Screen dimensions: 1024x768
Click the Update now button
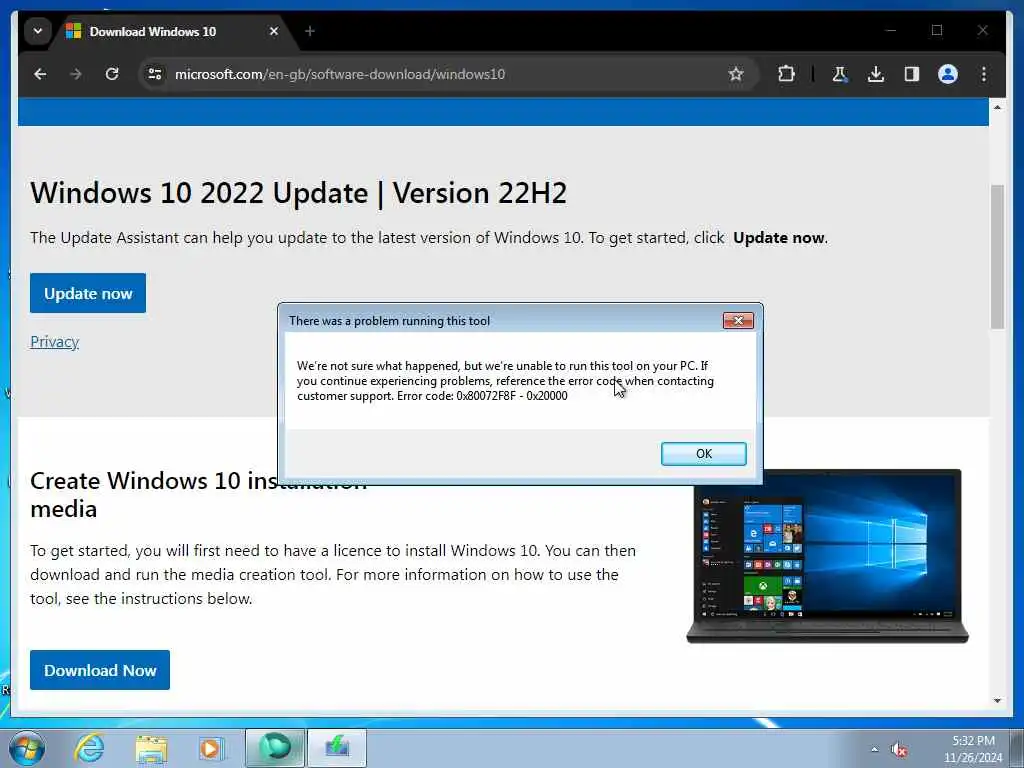tap(88, 293)
